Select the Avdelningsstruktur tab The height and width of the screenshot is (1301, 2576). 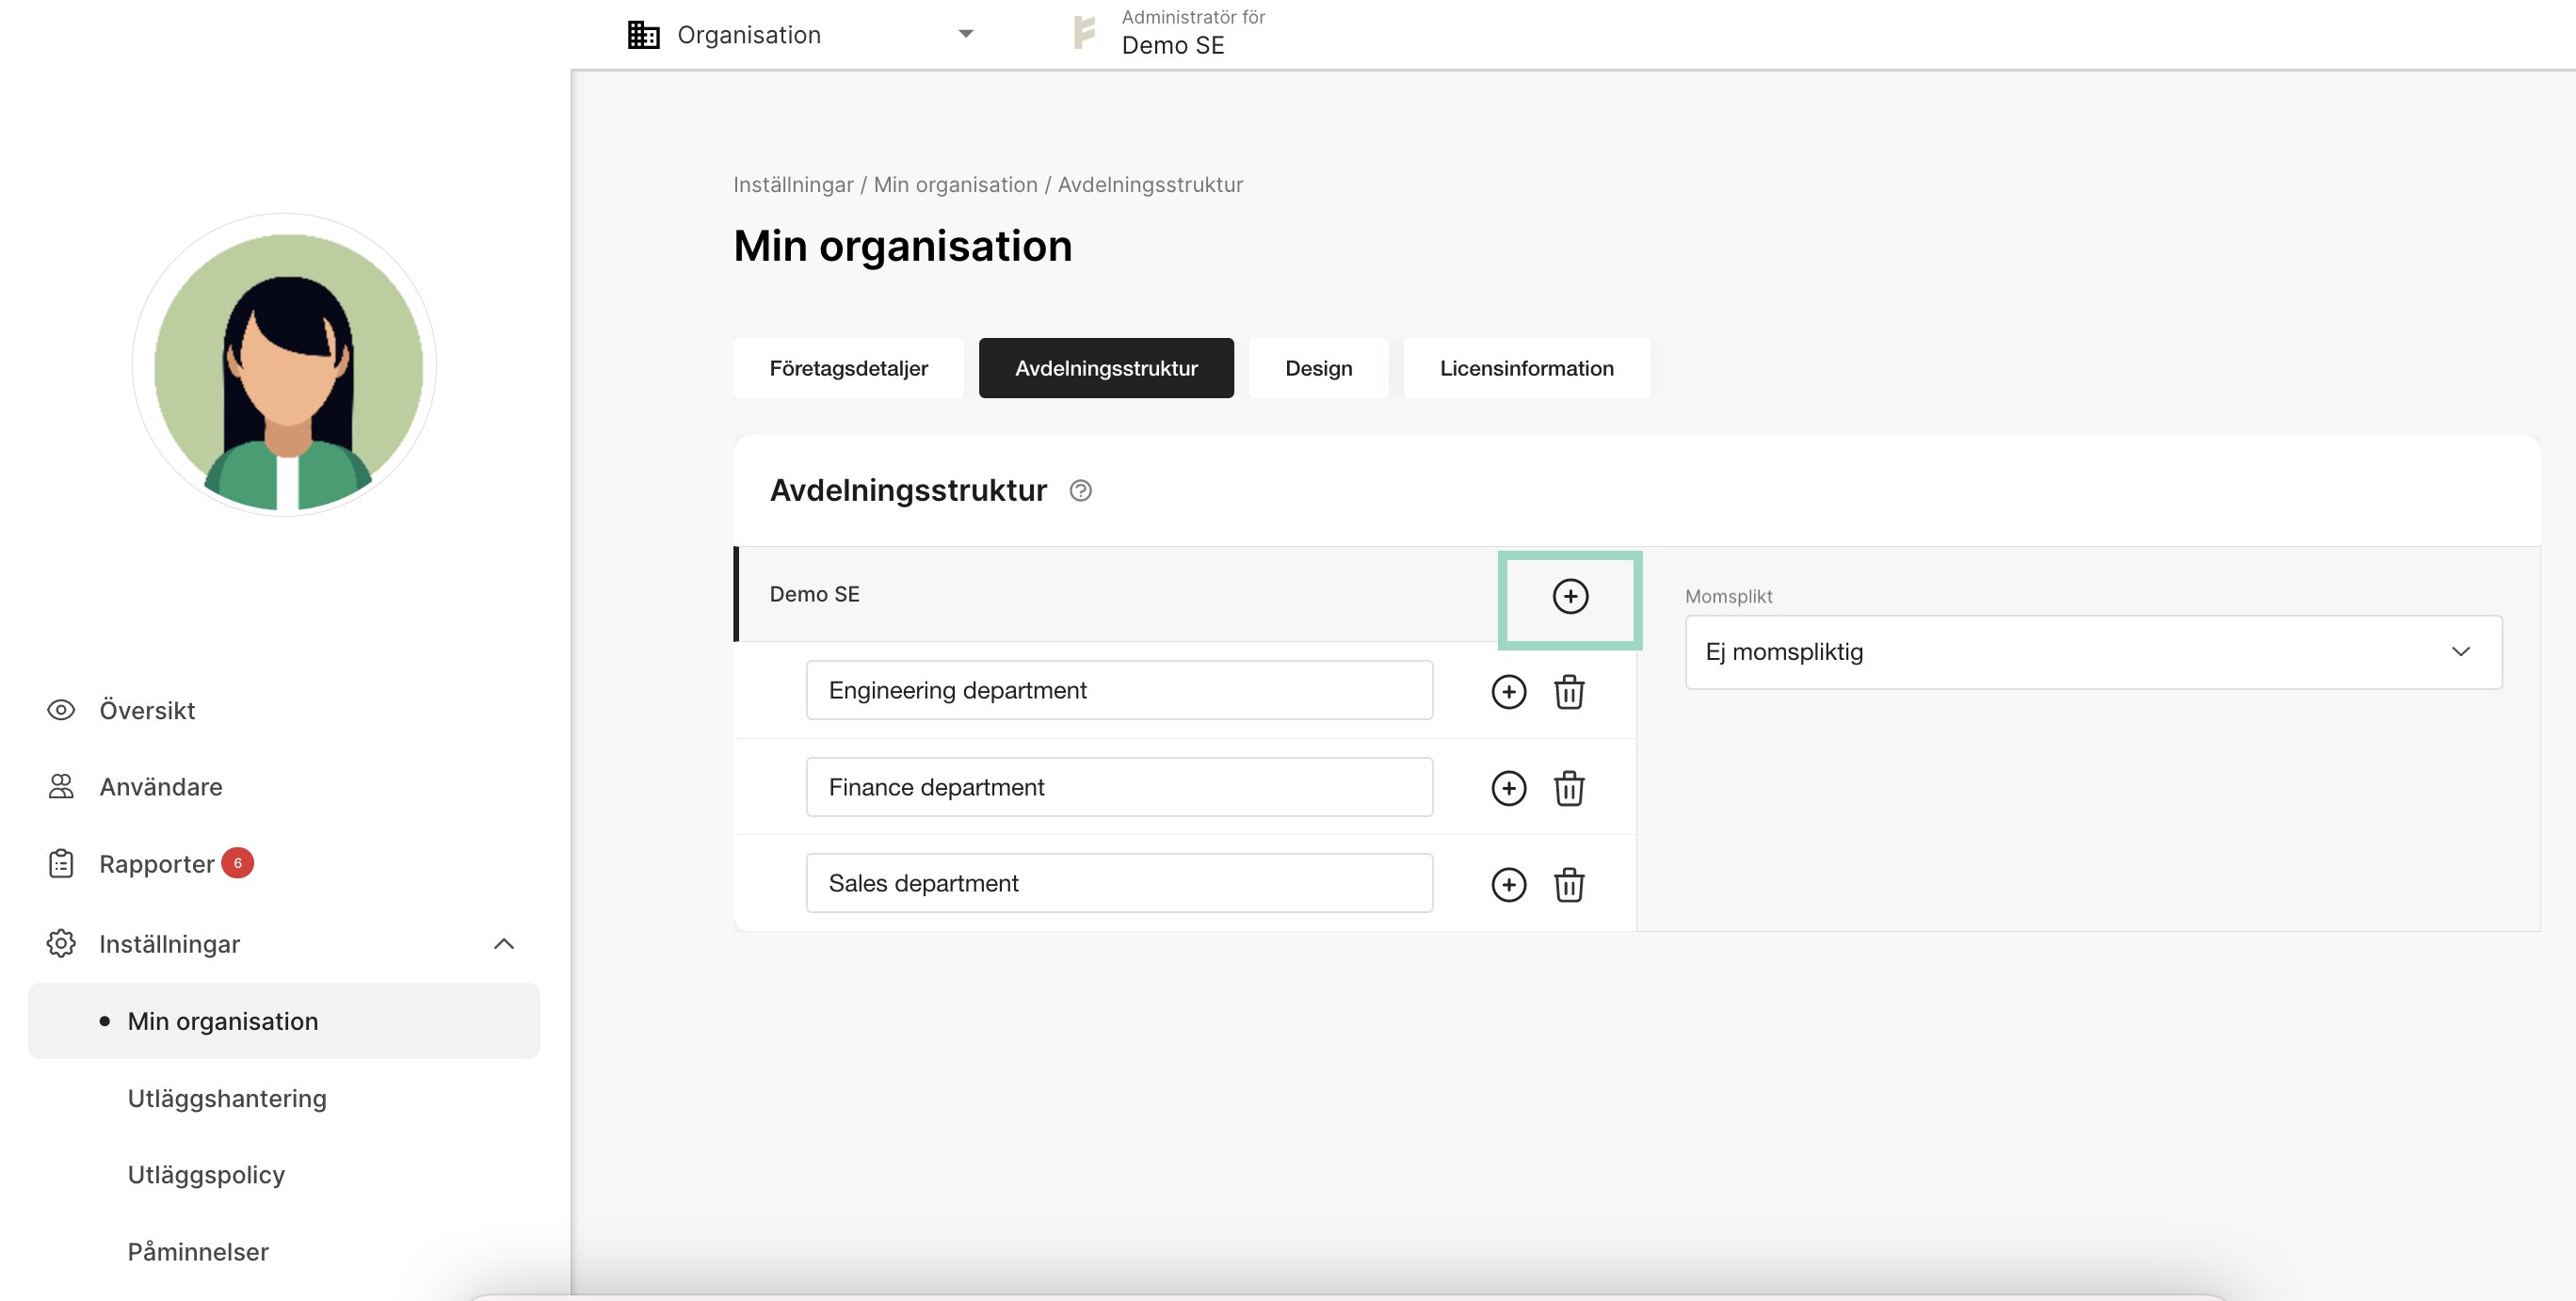click(1106, 368)
